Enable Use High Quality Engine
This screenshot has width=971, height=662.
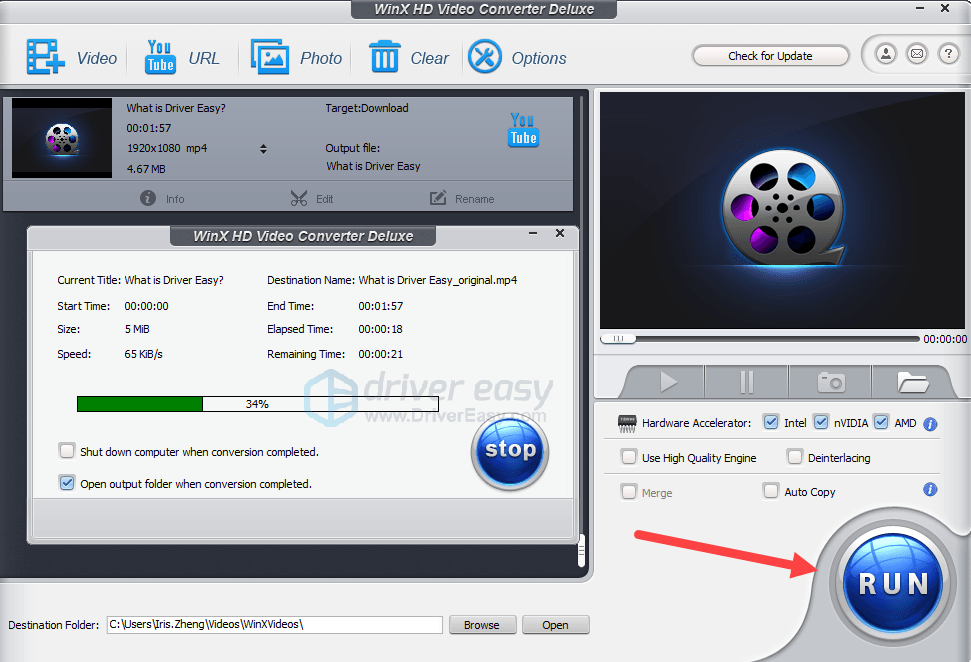point(629,457)
